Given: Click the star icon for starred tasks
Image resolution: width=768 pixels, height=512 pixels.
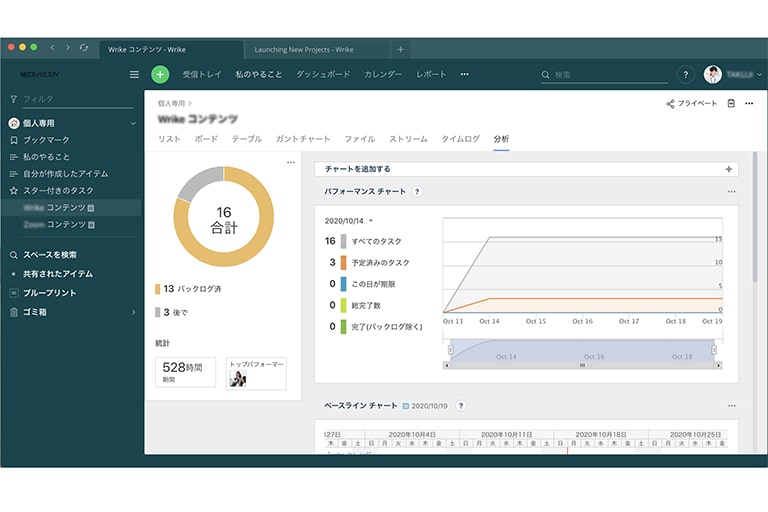Looking at the screenshot, I should point(14,191).
